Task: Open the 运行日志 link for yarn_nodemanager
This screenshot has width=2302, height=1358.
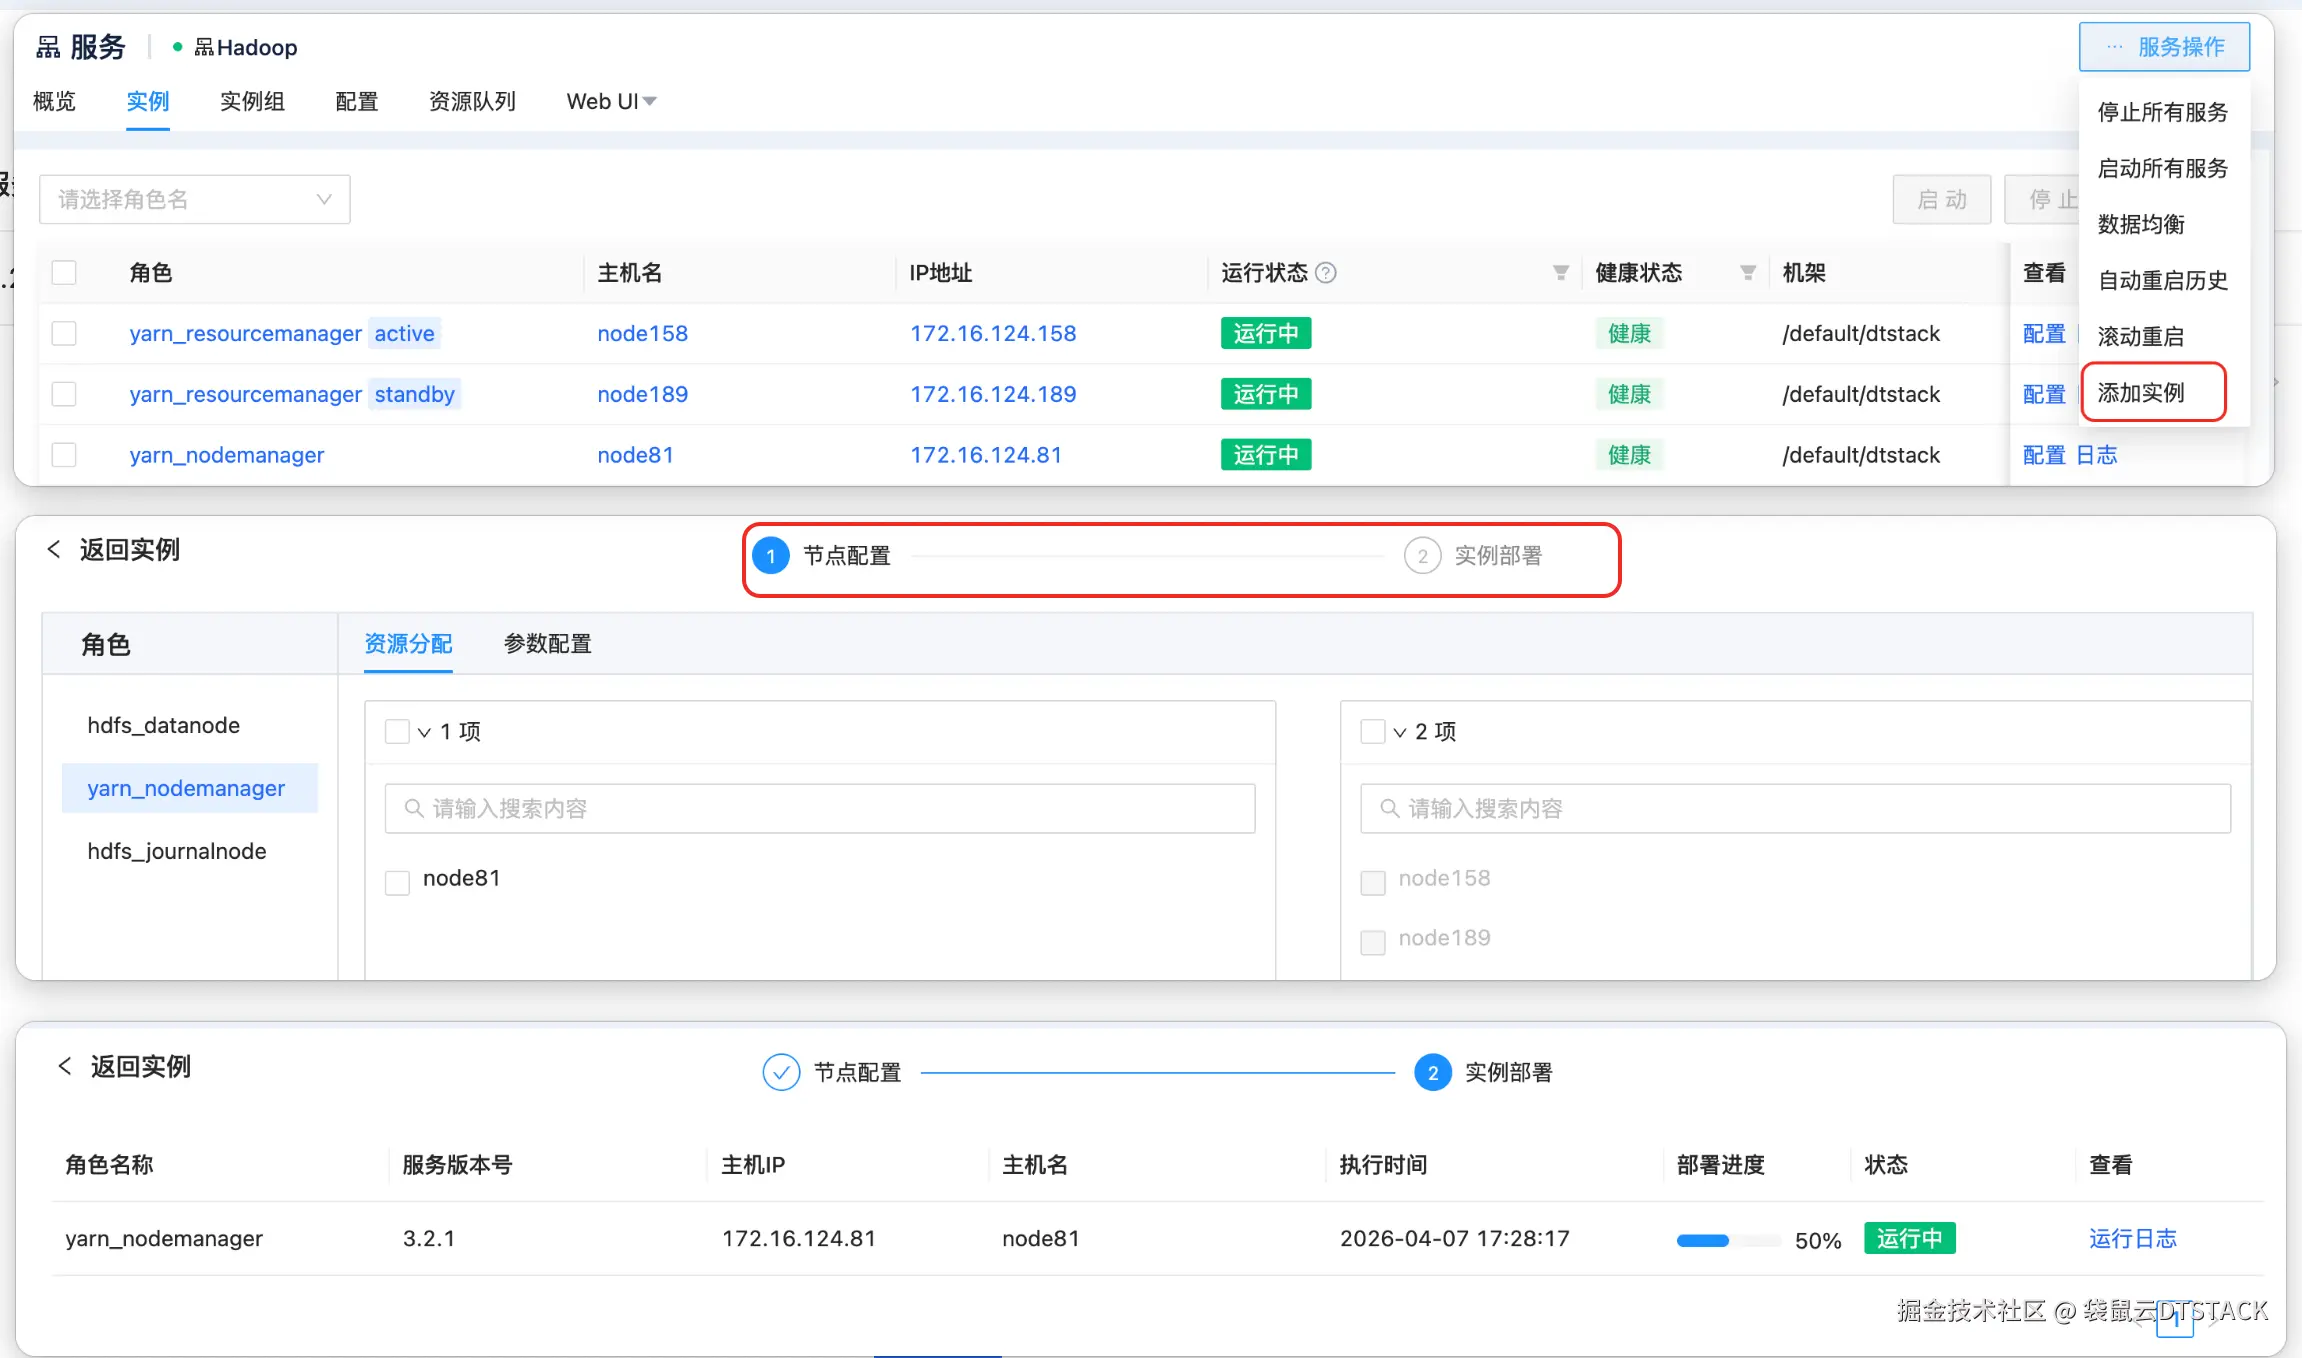Action: (2132, 1239)
